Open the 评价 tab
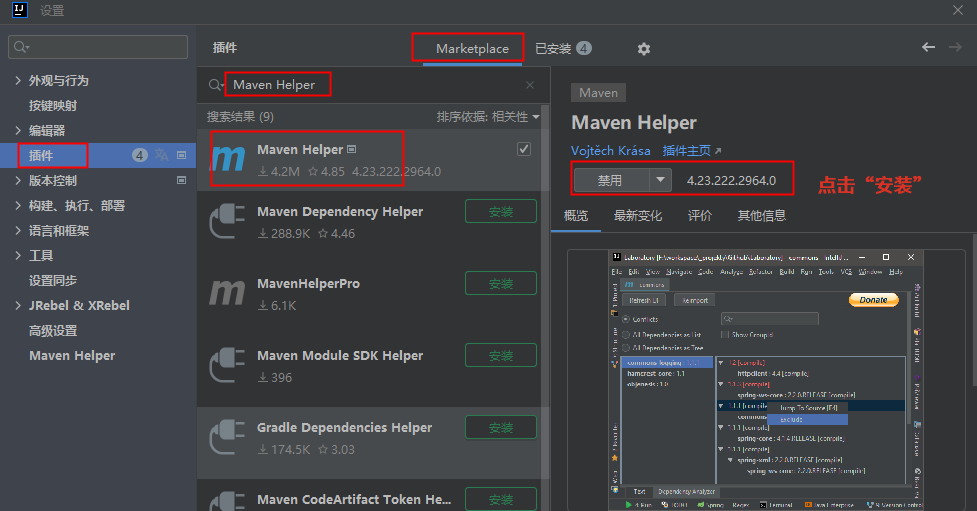 (x=700, y=216)
